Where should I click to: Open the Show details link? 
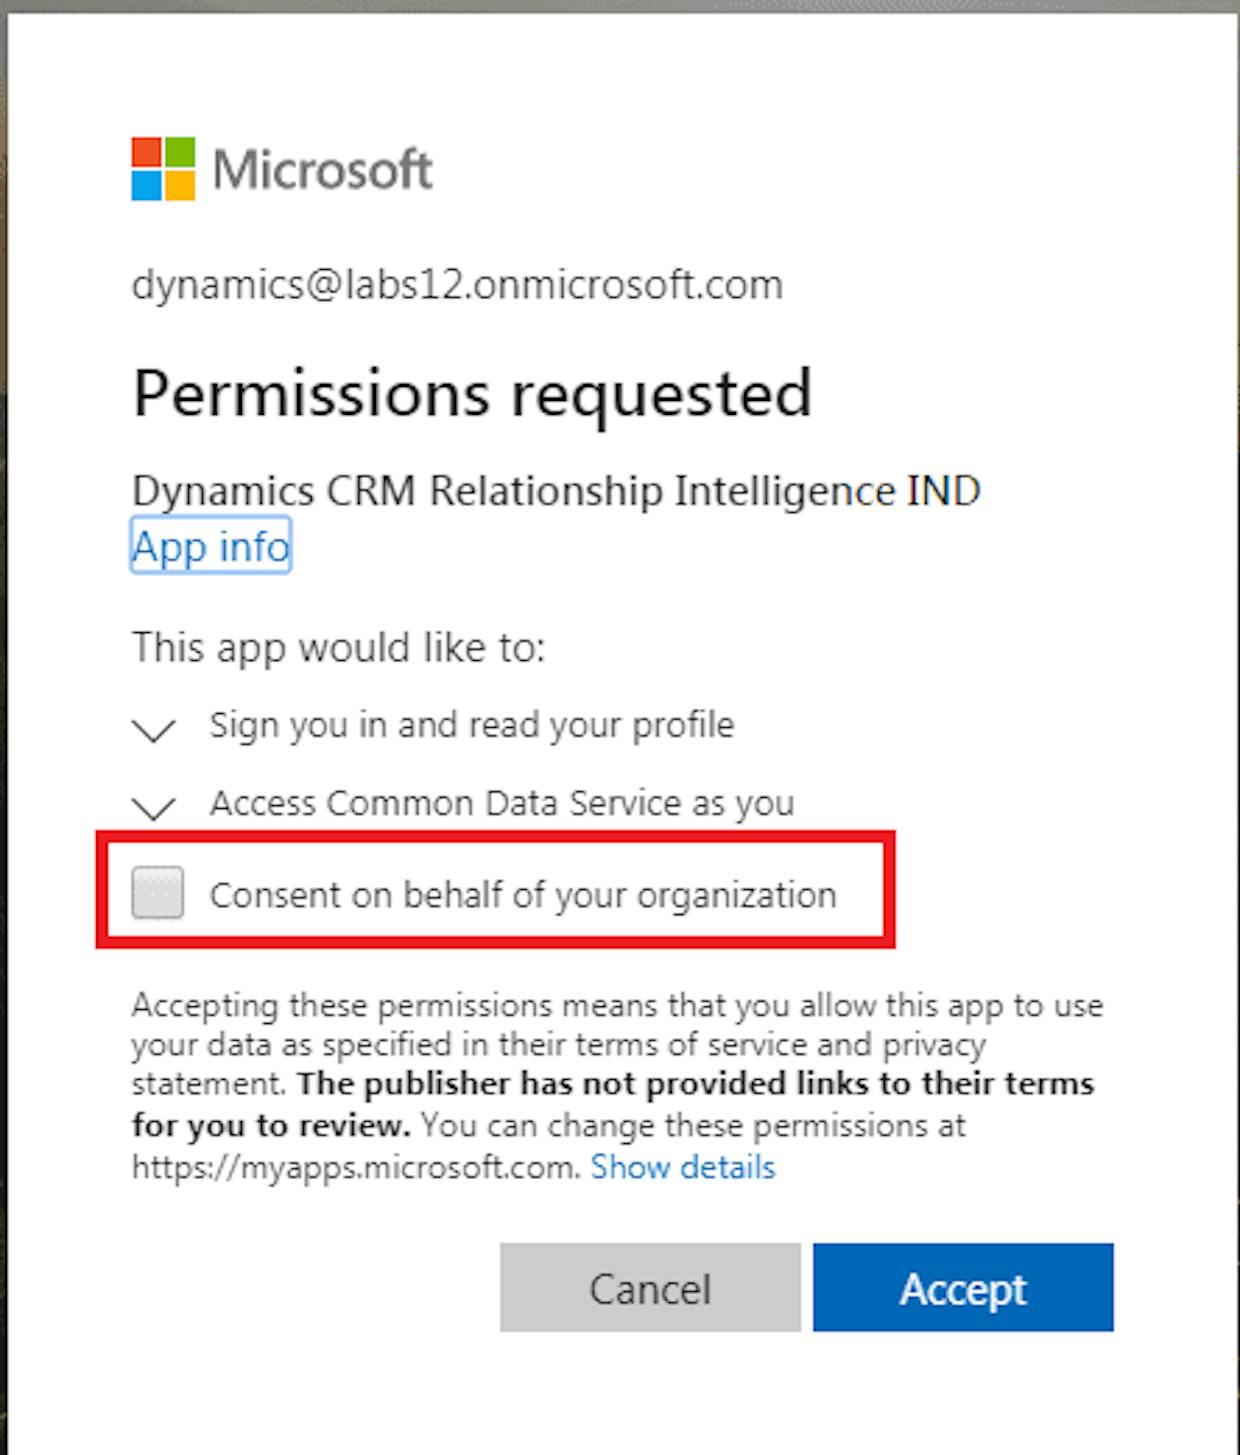coord(683,1167)
